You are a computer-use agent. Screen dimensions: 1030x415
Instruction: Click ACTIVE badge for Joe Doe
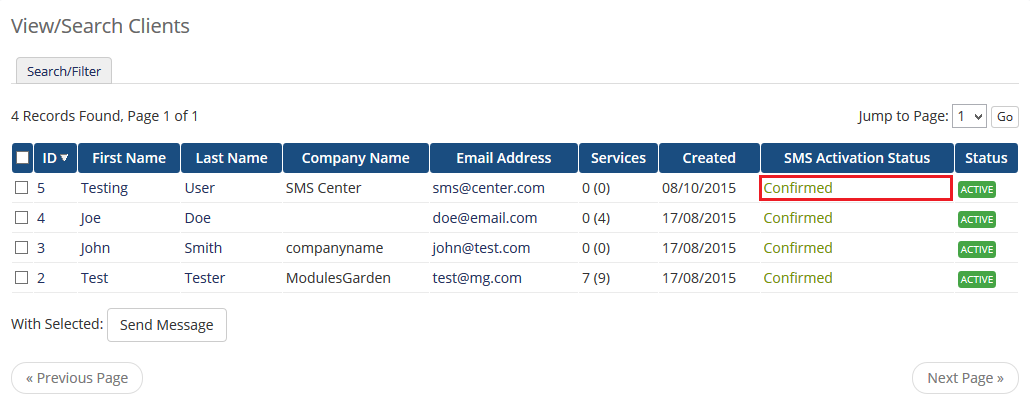pyautogui.click(x=977, y=220)
